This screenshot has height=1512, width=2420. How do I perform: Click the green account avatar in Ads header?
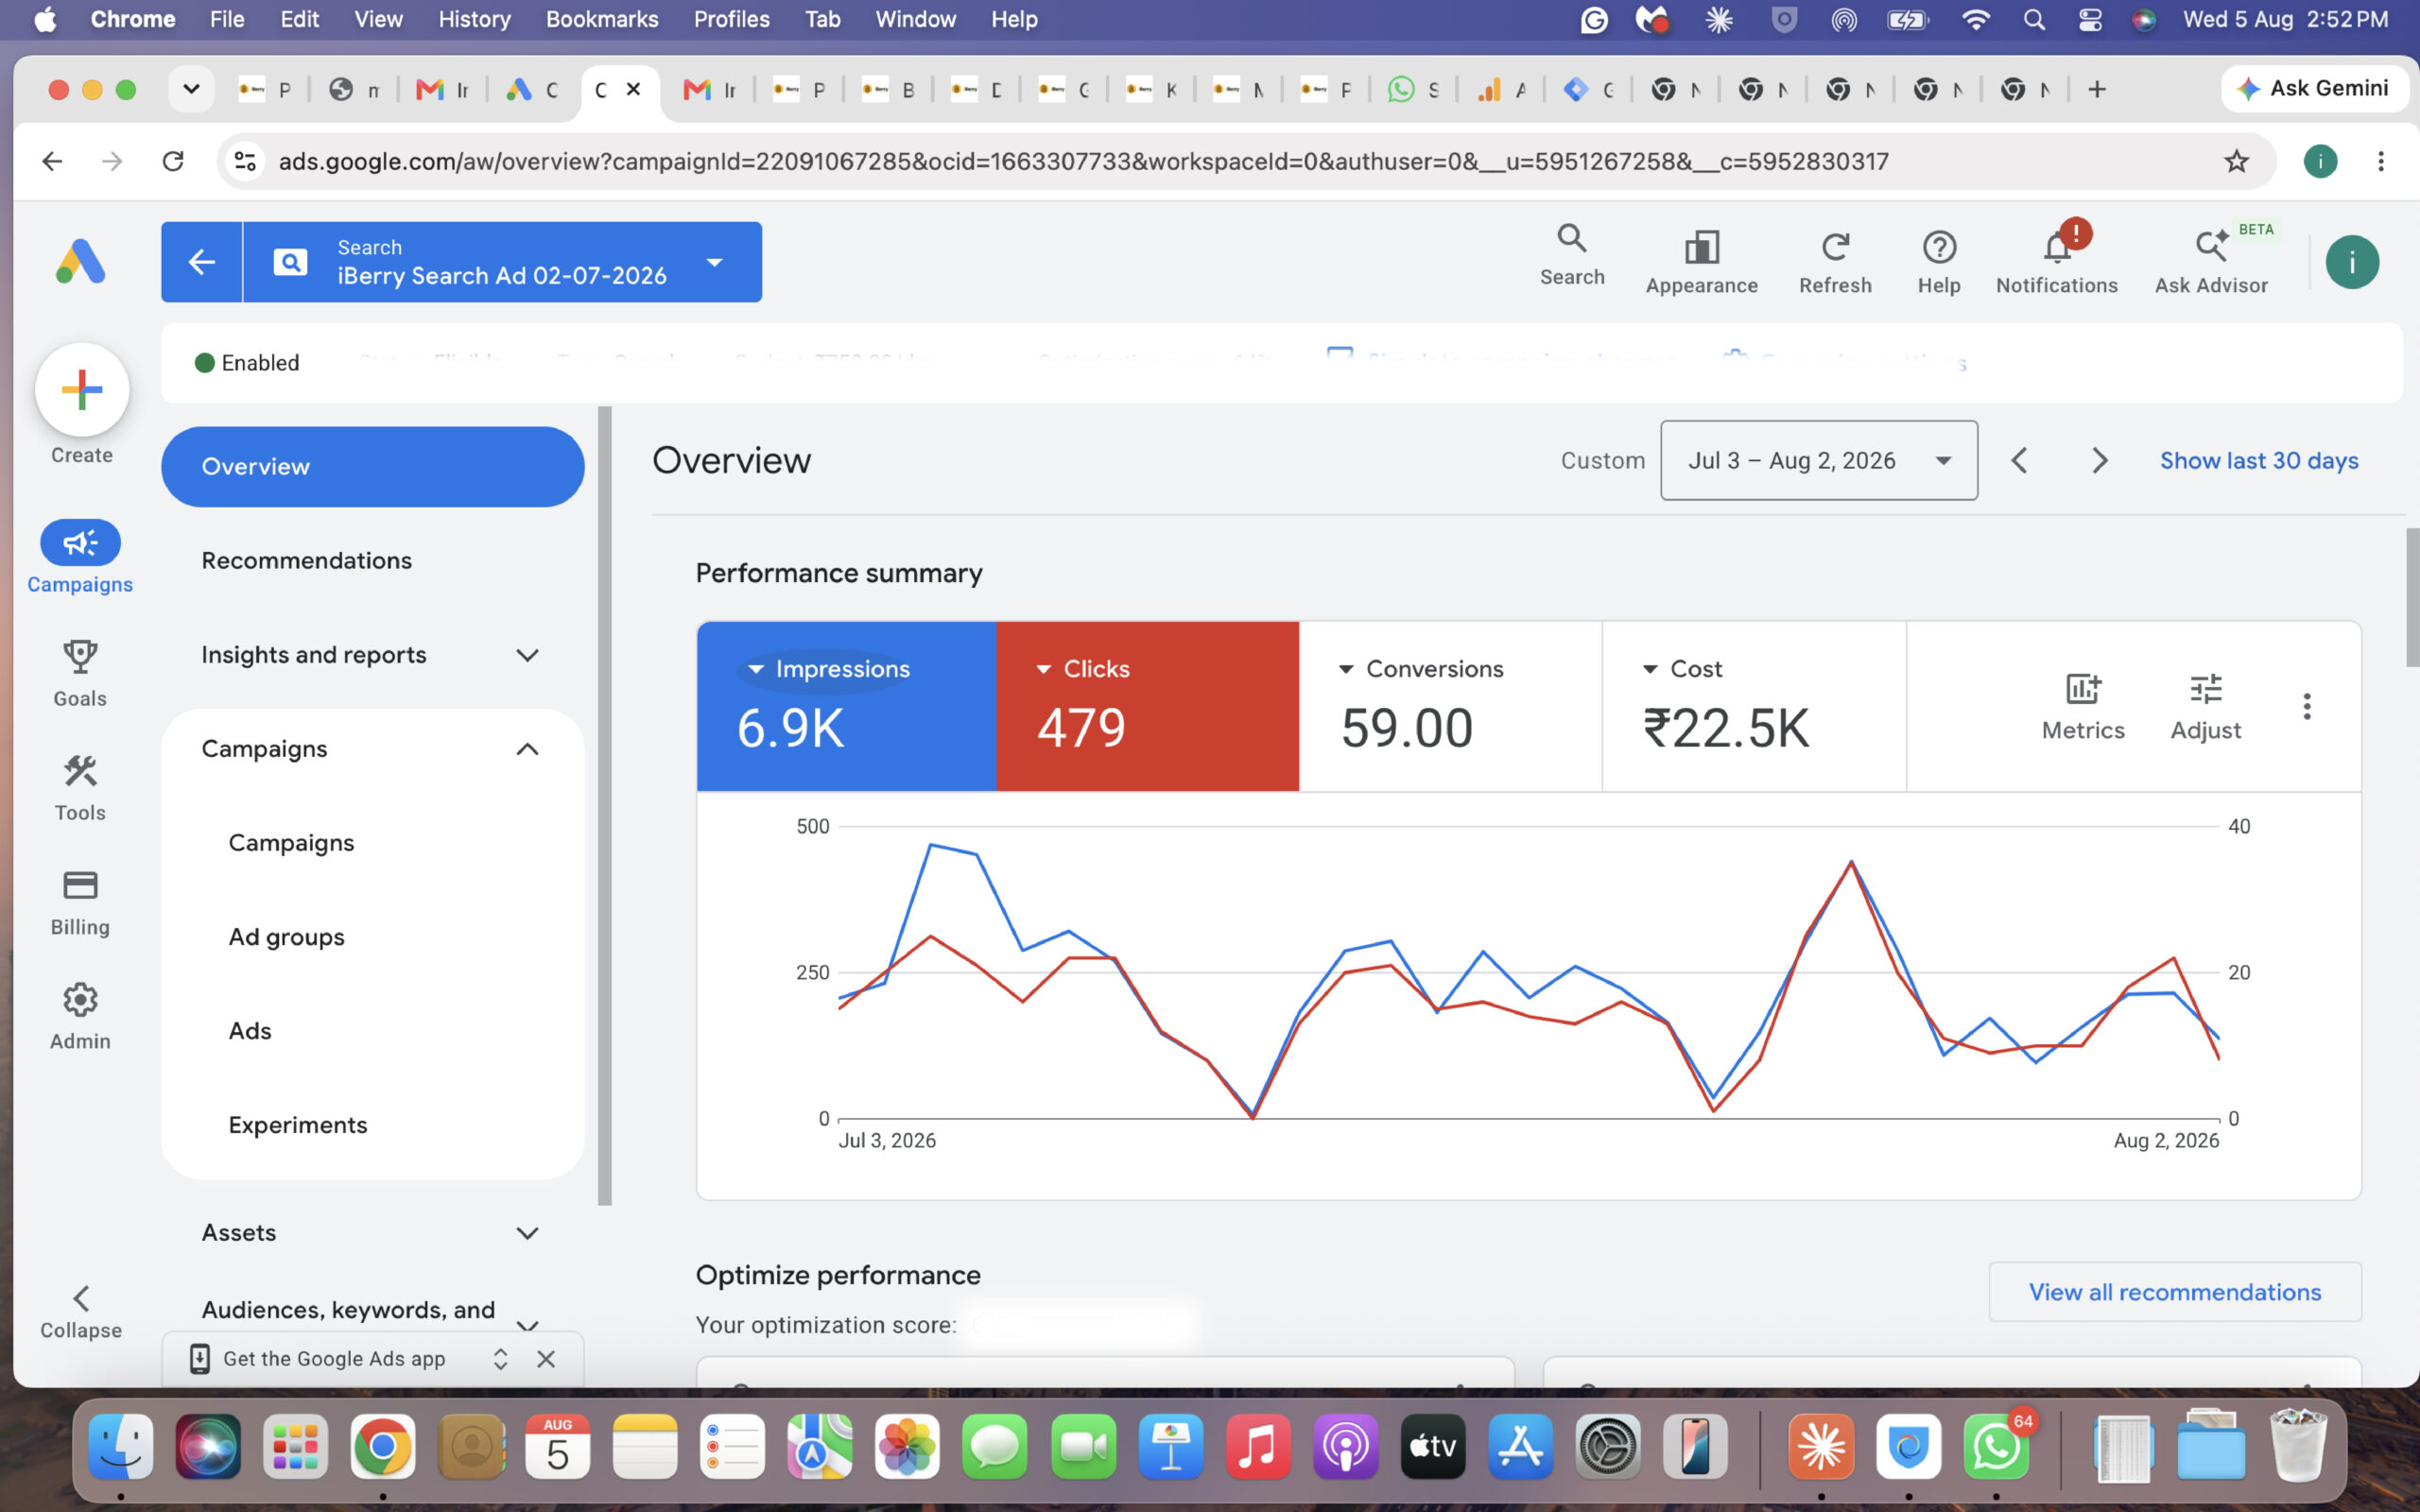pos(2351,262)
